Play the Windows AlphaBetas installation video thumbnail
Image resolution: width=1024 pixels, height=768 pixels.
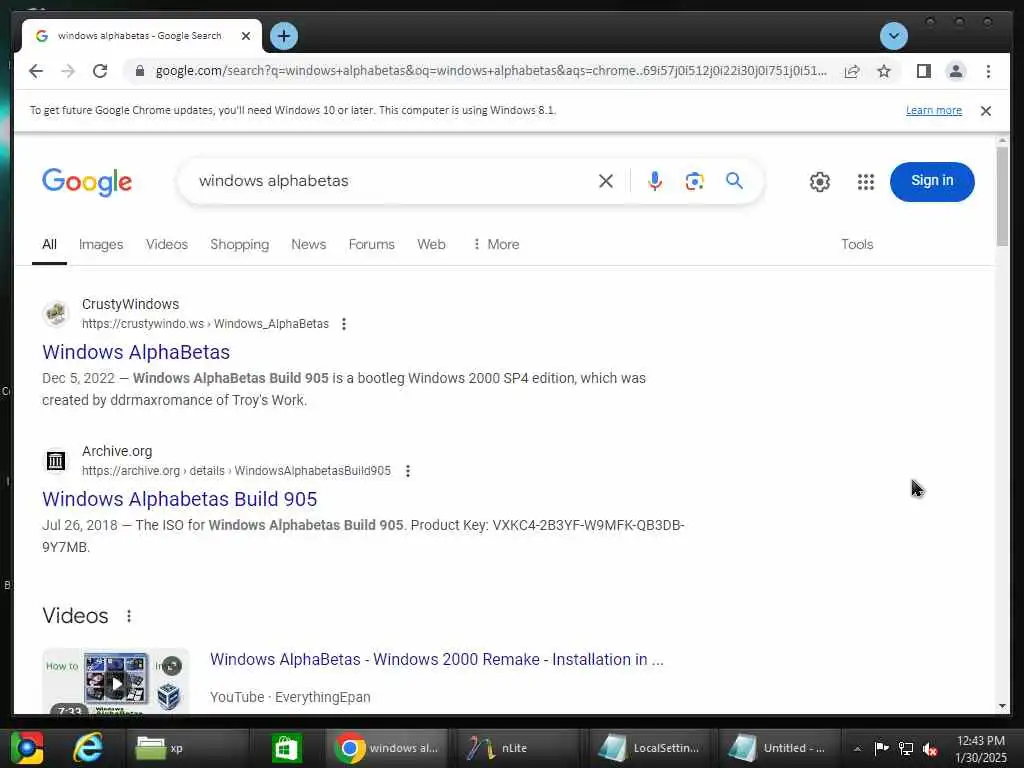coord(116,682)
